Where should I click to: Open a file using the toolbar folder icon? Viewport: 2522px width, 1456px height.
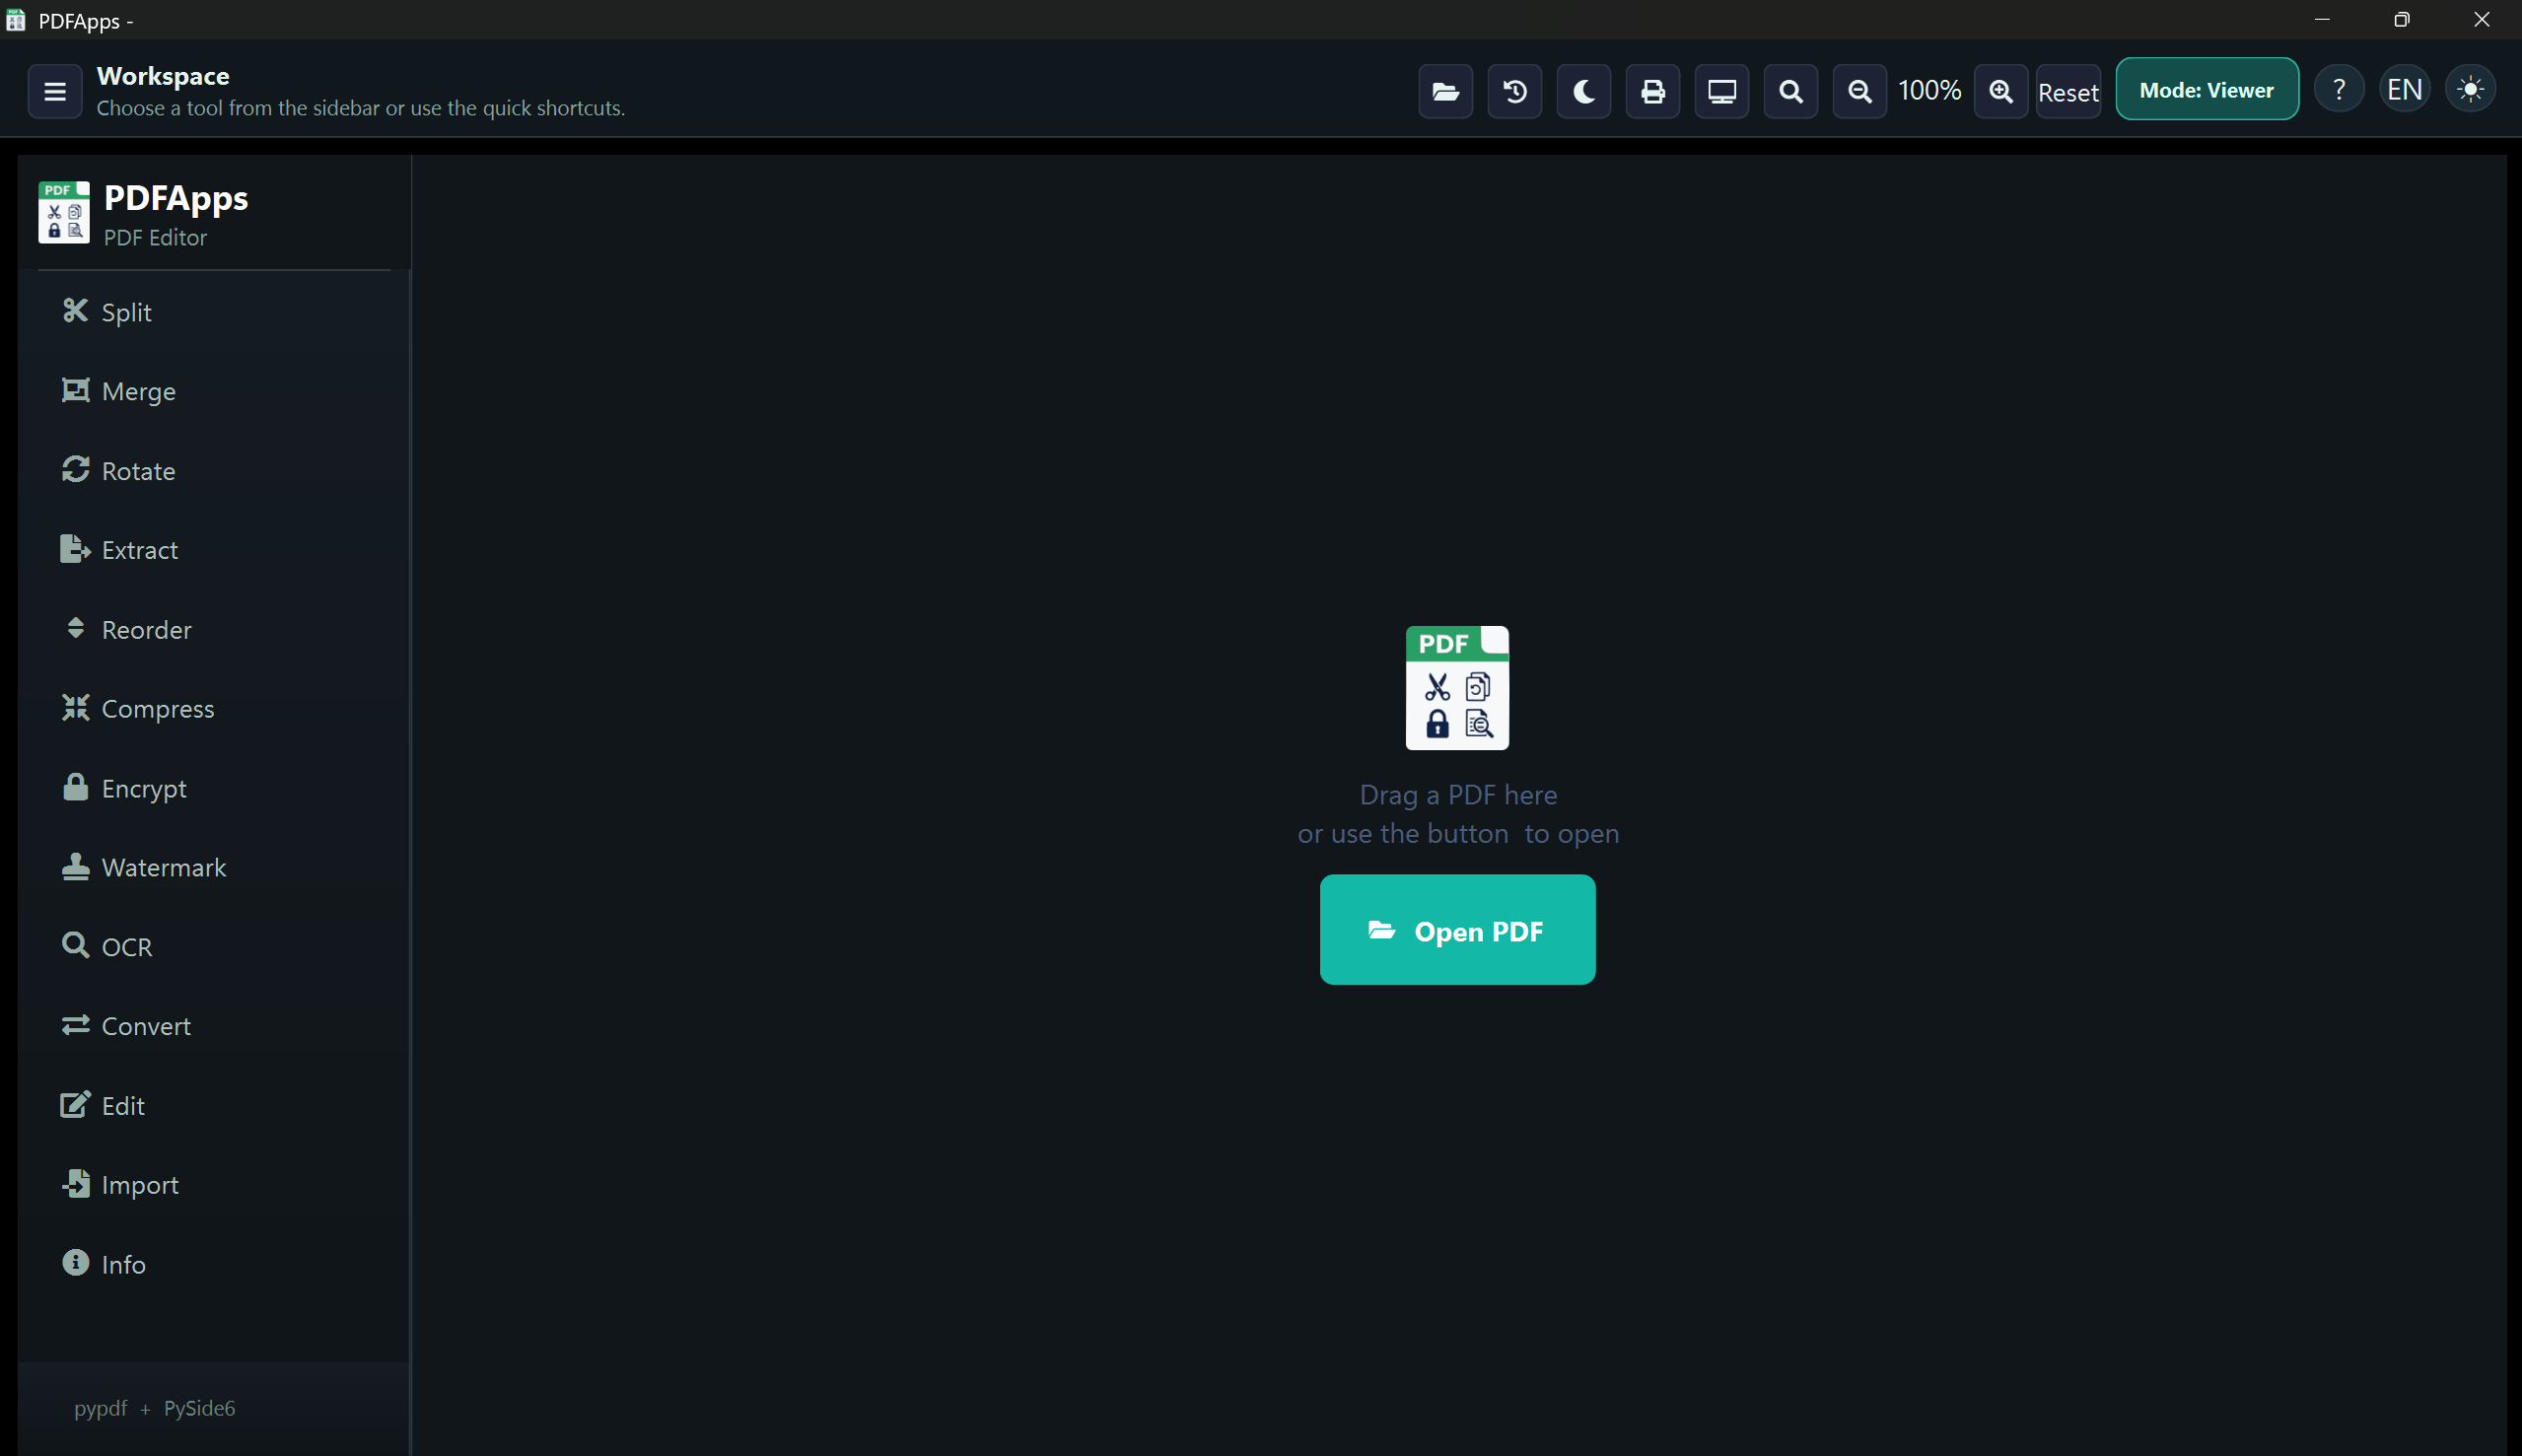coord(1445,91)
